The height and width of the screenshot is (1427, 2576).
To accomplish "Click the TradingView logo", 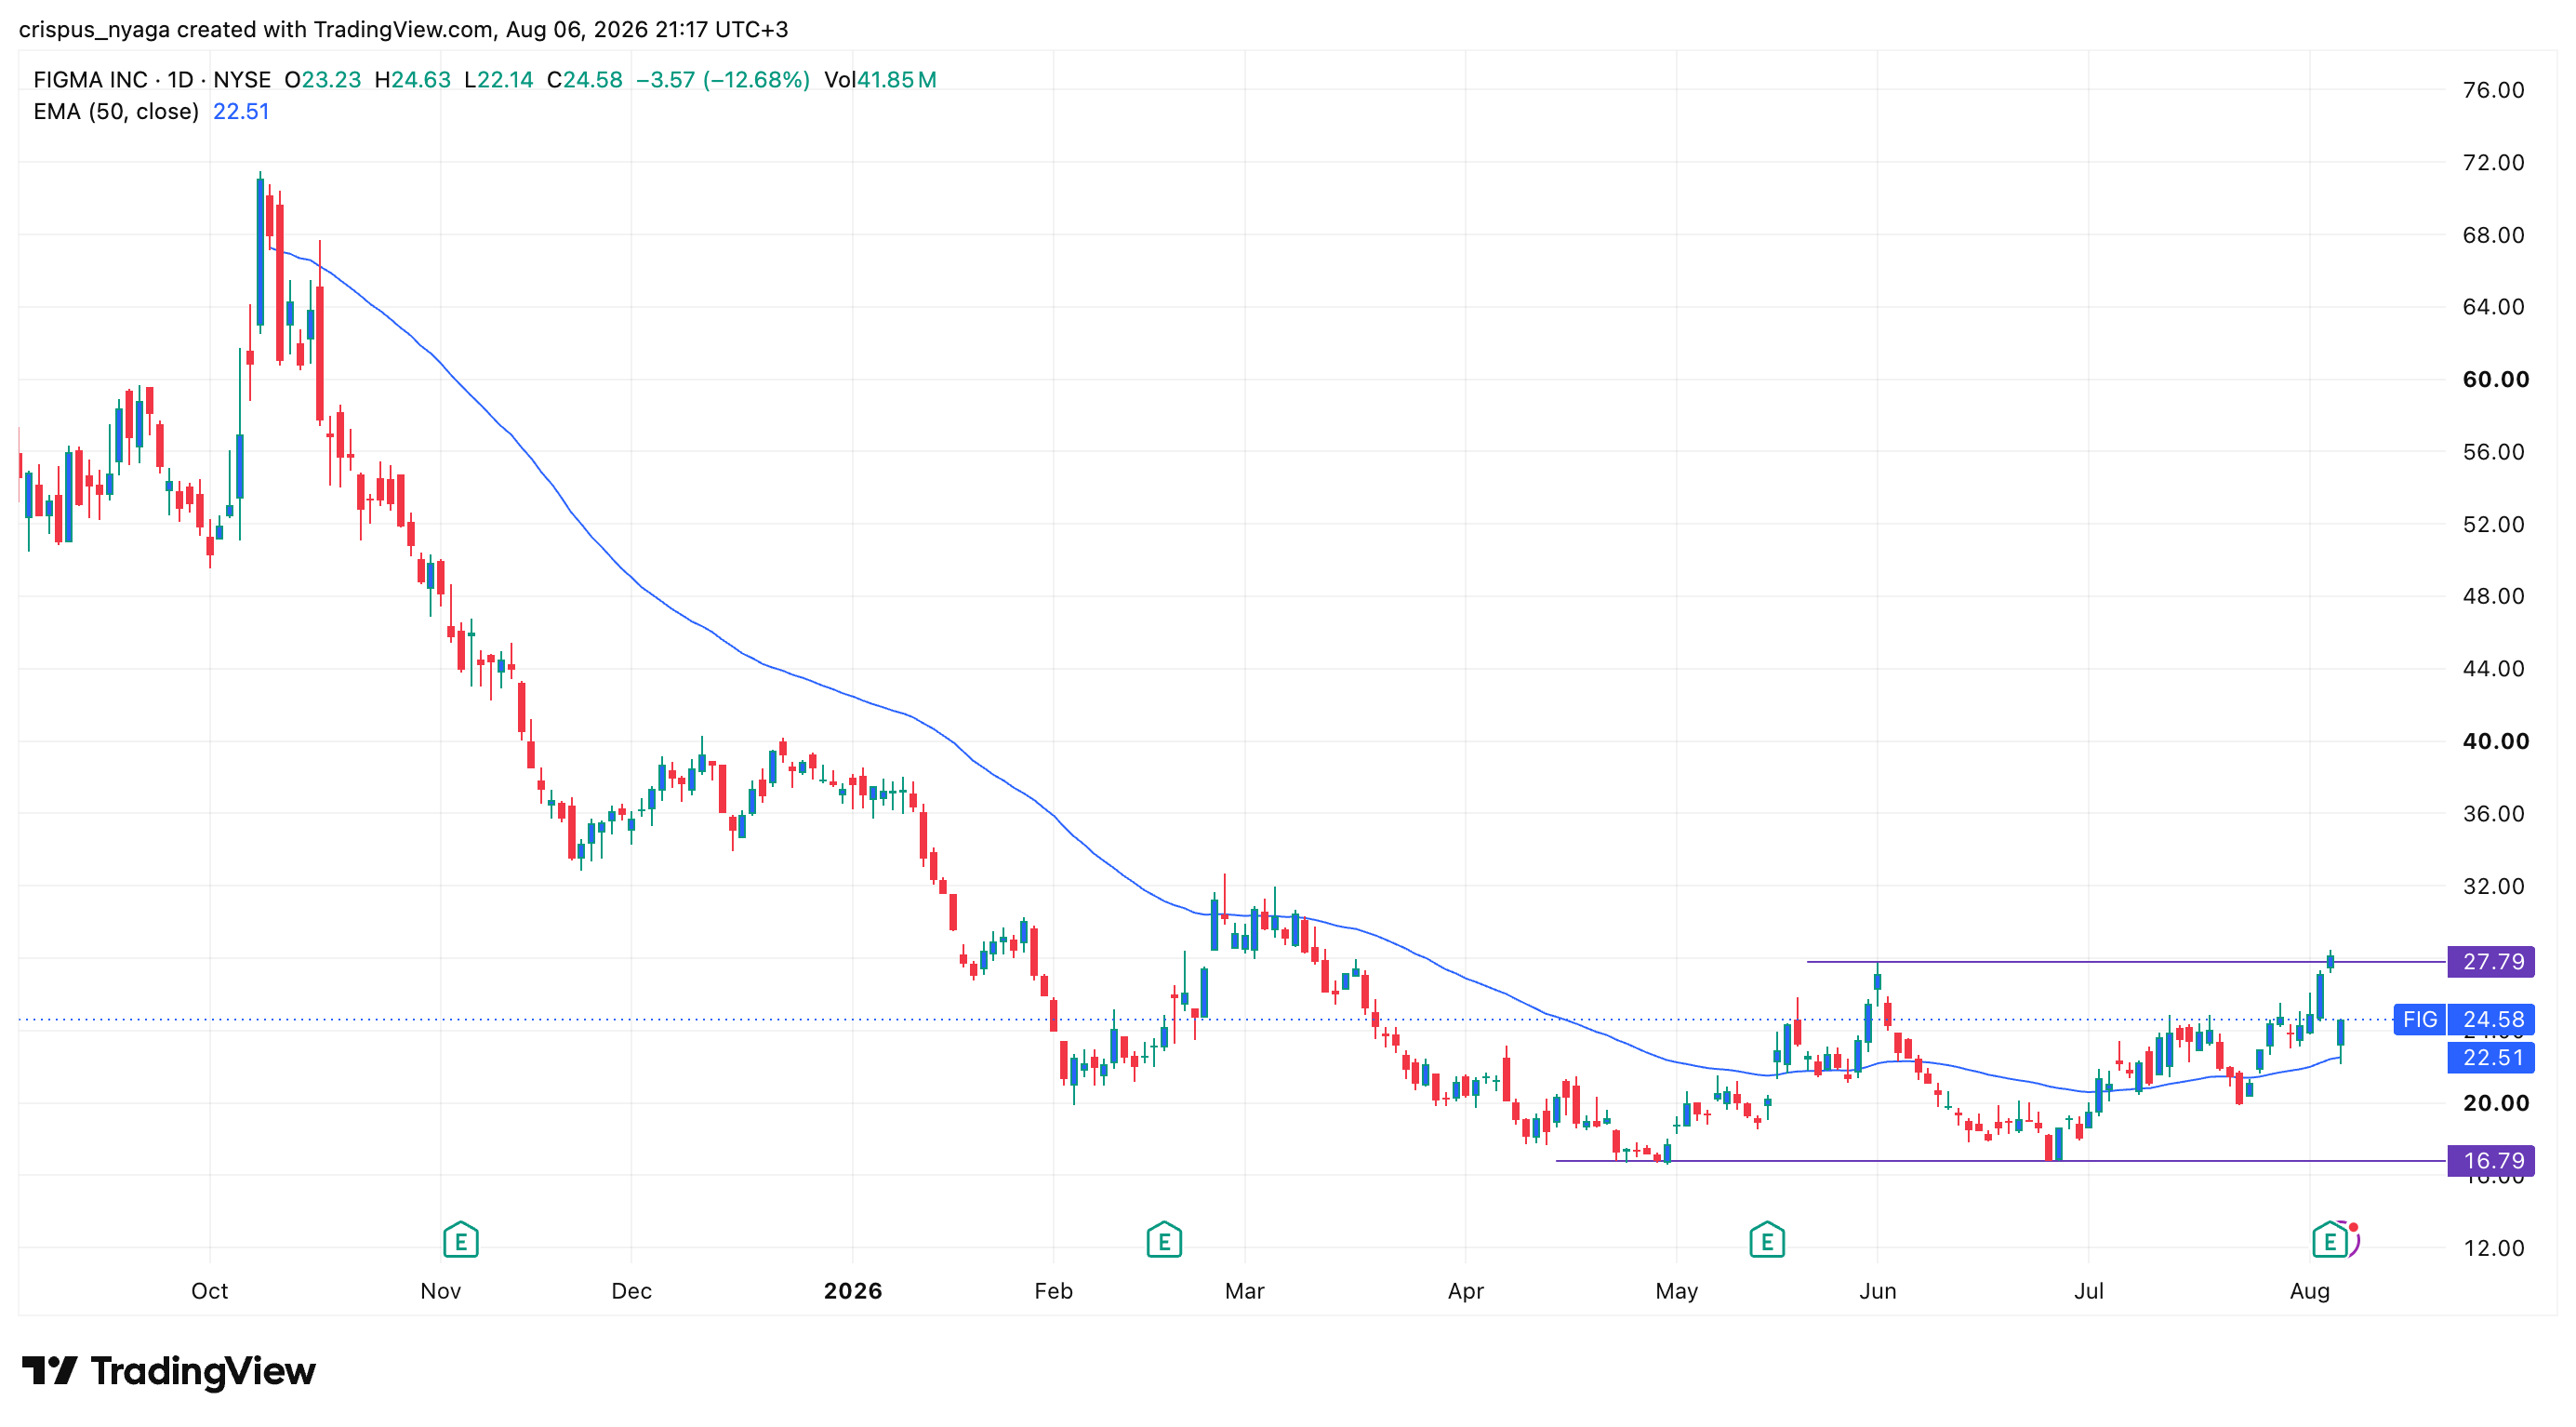I will [169, 1371].
